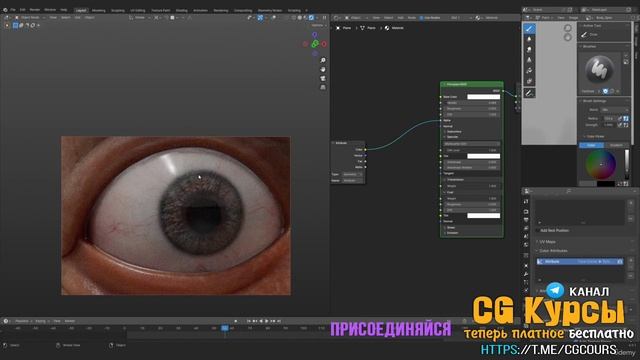Open the Type dropdown on Attribute node

352,174
